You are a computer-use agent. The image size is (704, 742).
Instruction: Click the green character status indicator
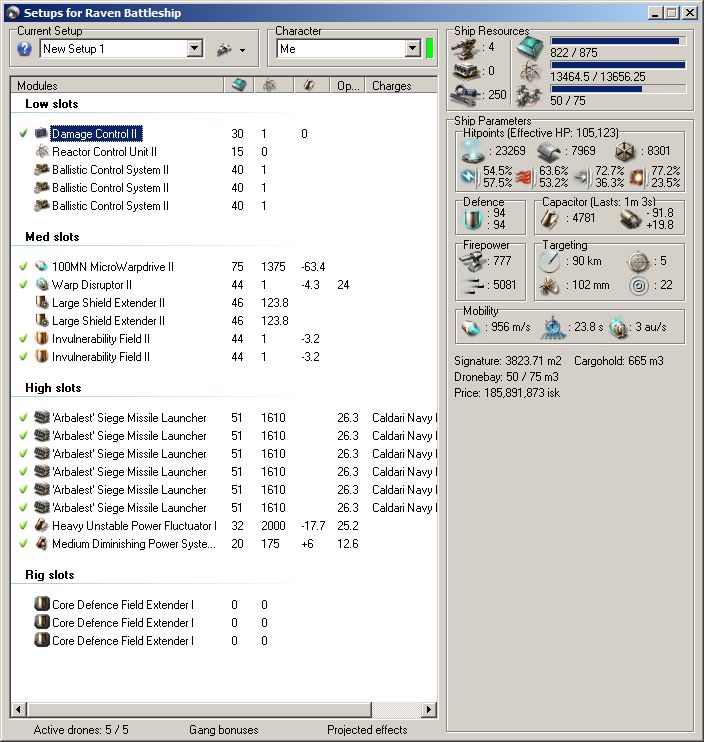coord(430,48)
